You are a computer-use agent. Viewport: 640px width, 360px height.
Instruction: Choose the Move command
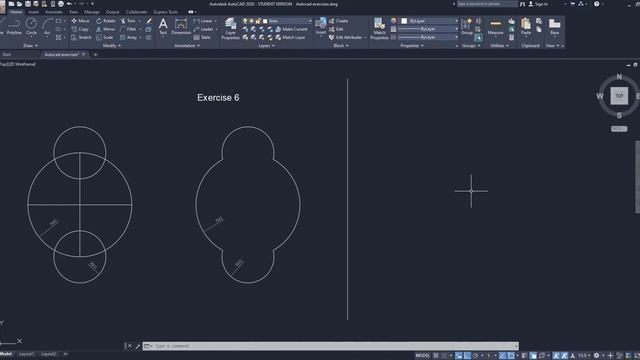coord(80,20)
